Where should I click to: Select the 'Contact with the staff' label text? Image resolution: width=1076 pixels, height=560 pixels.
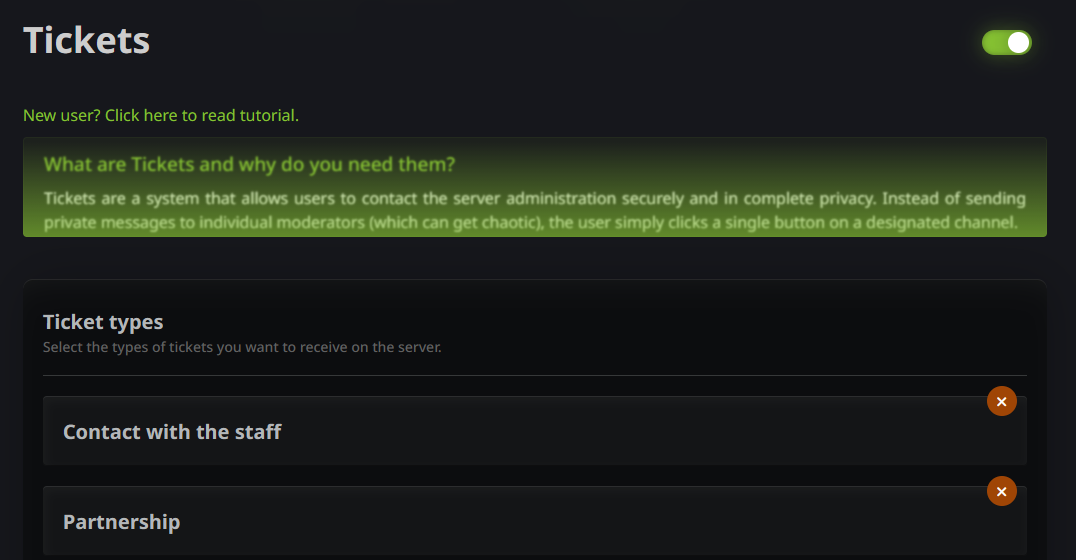172,432
